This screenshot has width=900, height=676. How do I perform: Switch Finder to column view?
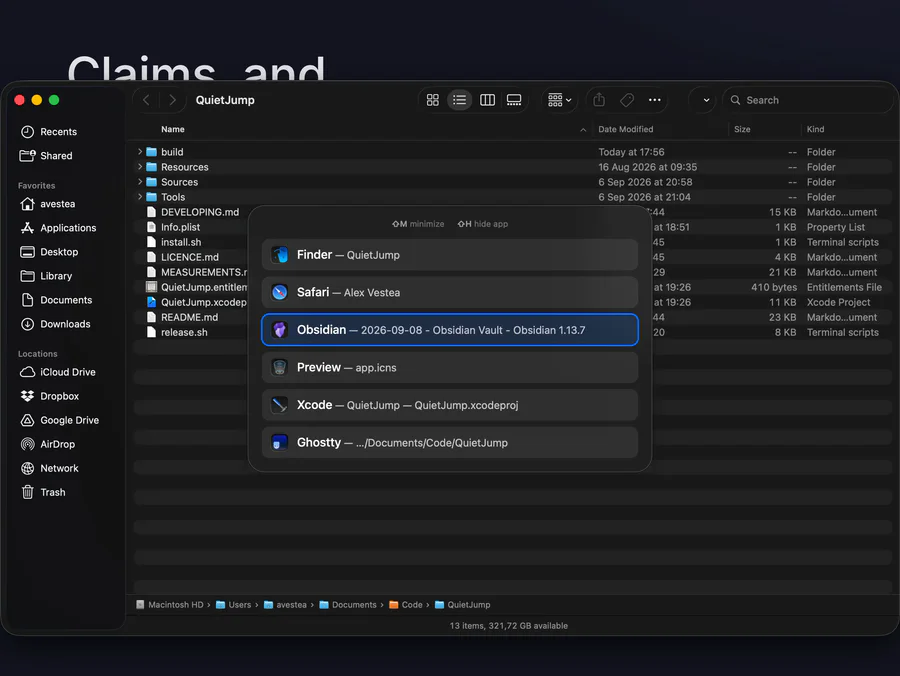pyautogui.click(x=487, y=100)
